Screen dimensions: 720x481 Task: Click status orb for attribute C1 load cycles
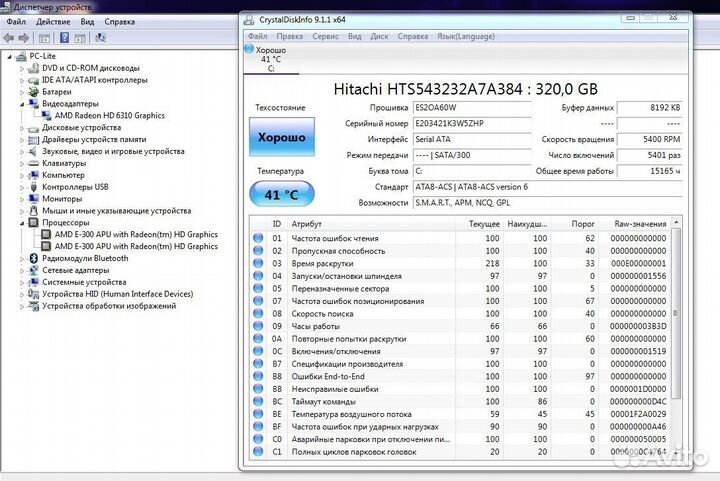[259, 452]
